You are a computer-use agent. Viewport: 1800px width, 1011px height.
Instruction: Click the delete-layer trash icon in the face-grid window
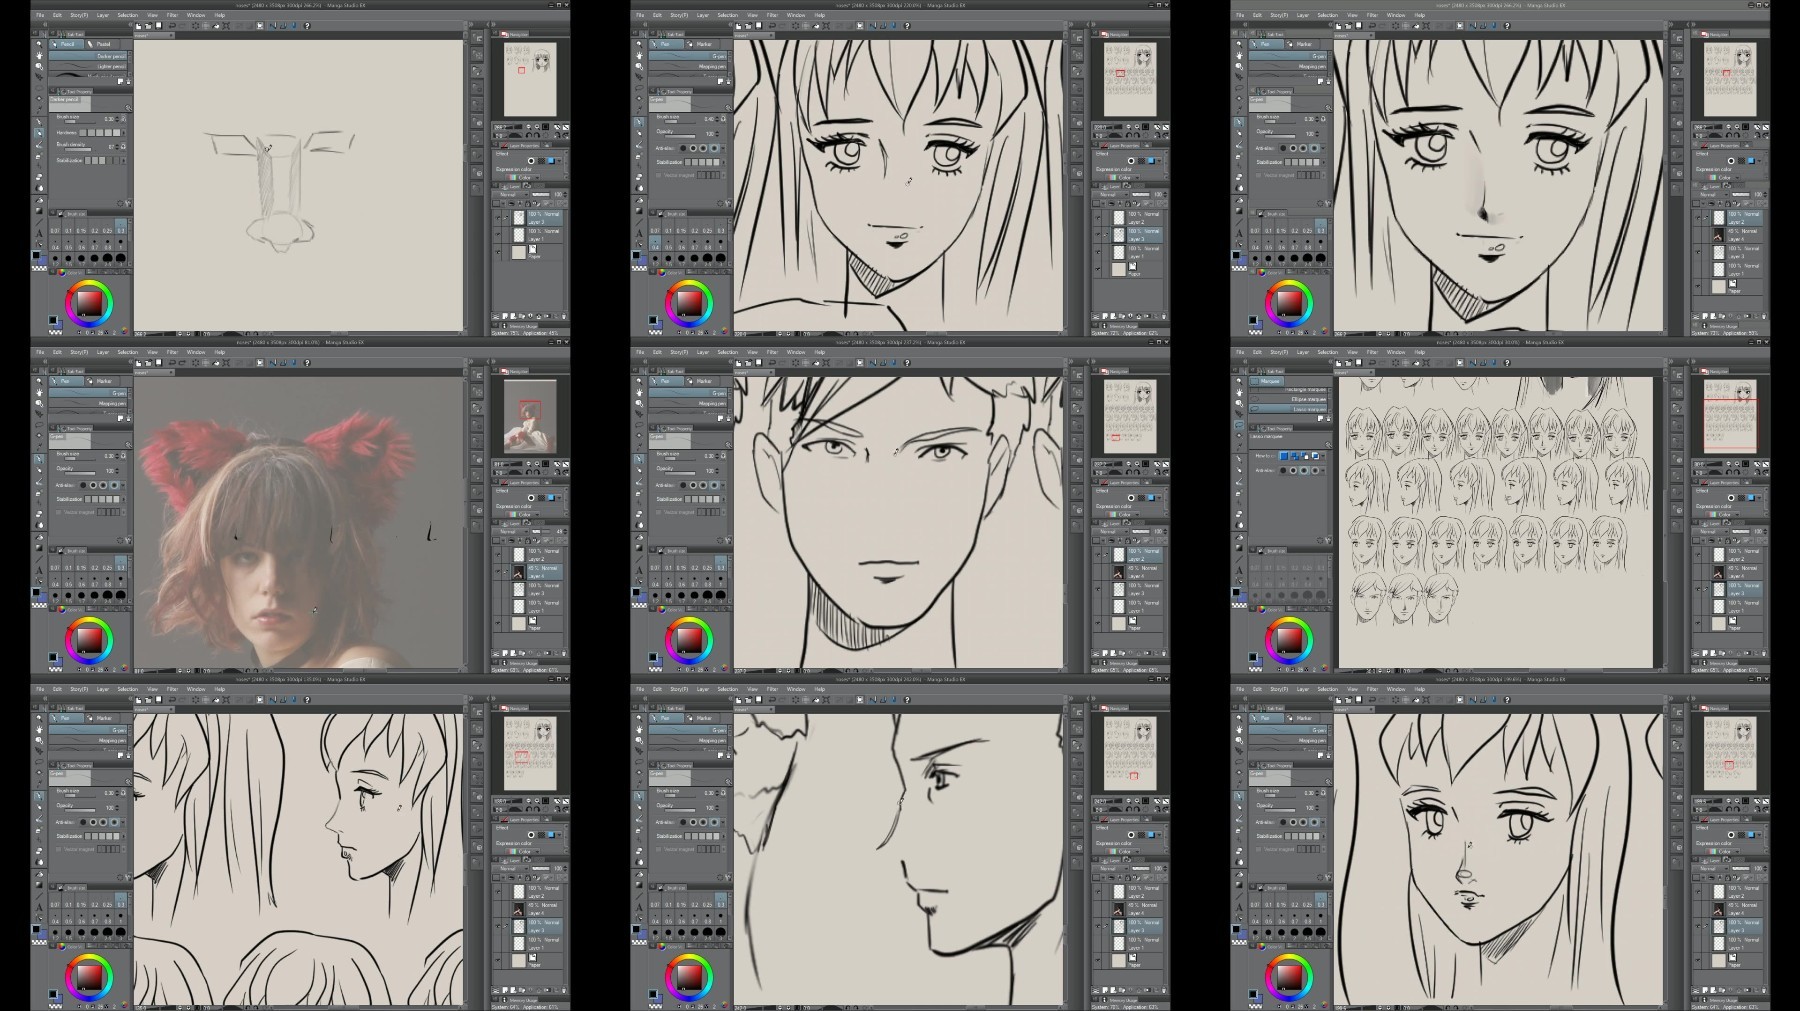1764,653
